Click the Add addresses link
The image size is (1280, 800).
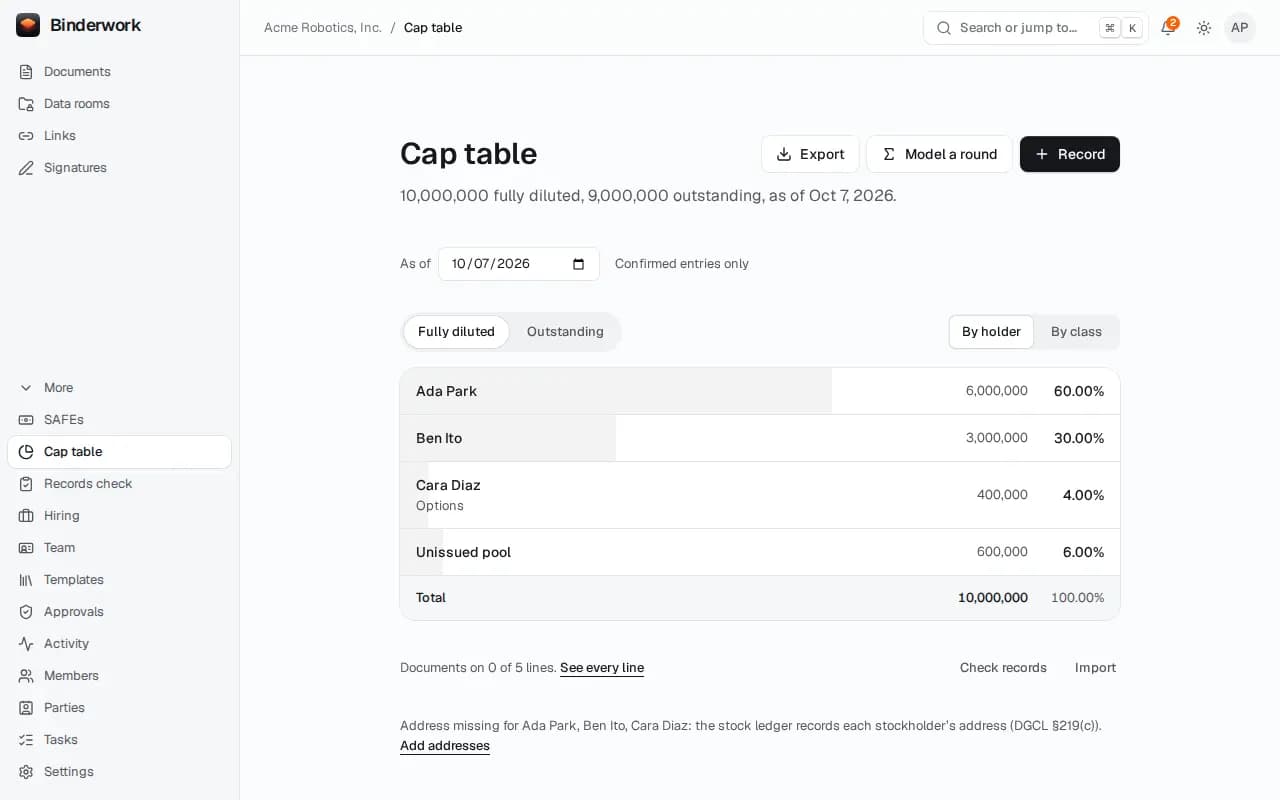(445, 746)
